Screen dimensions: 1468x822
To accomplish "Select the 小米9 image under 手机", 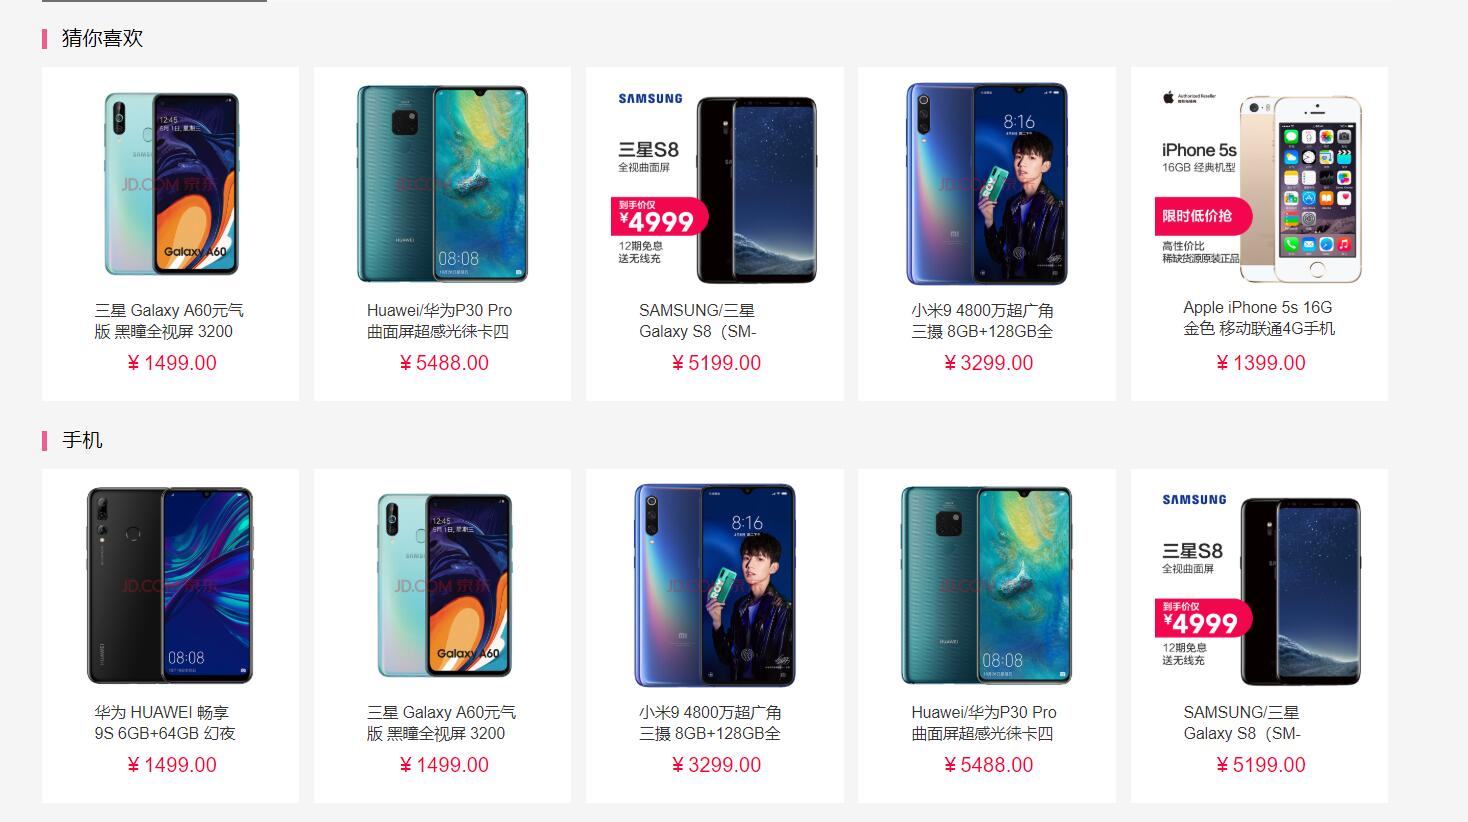I will click(x=715, y=586).
